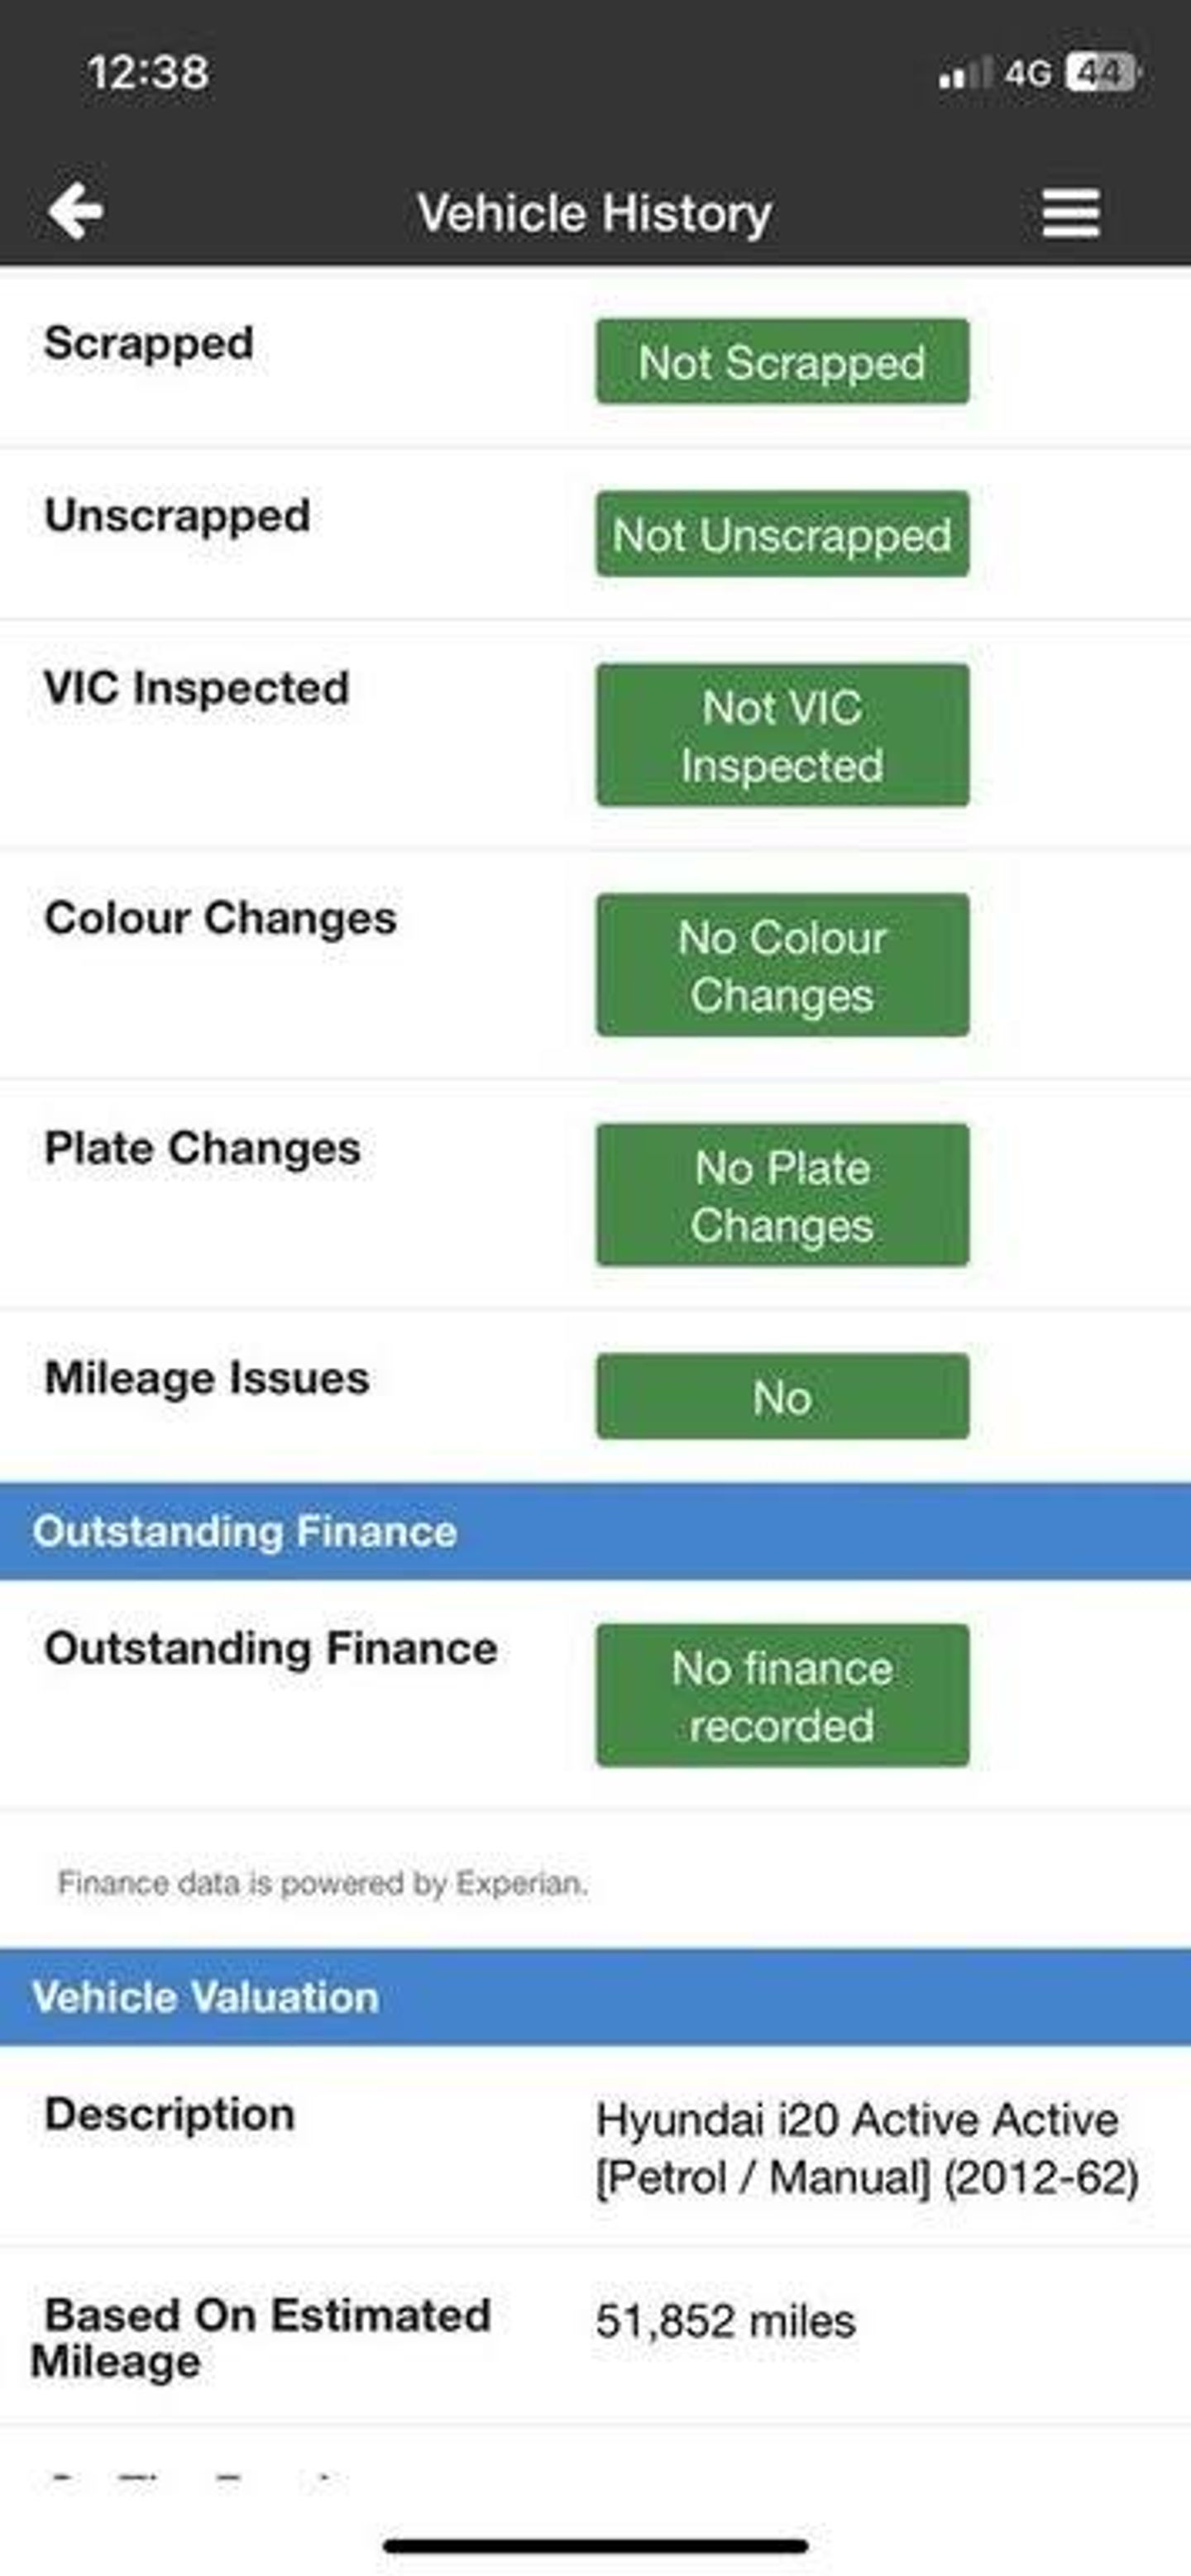Tap the Mileage Issues No badge
The height and width of the screenshot is (2576, 1191).
click(x=782, y=1396)
